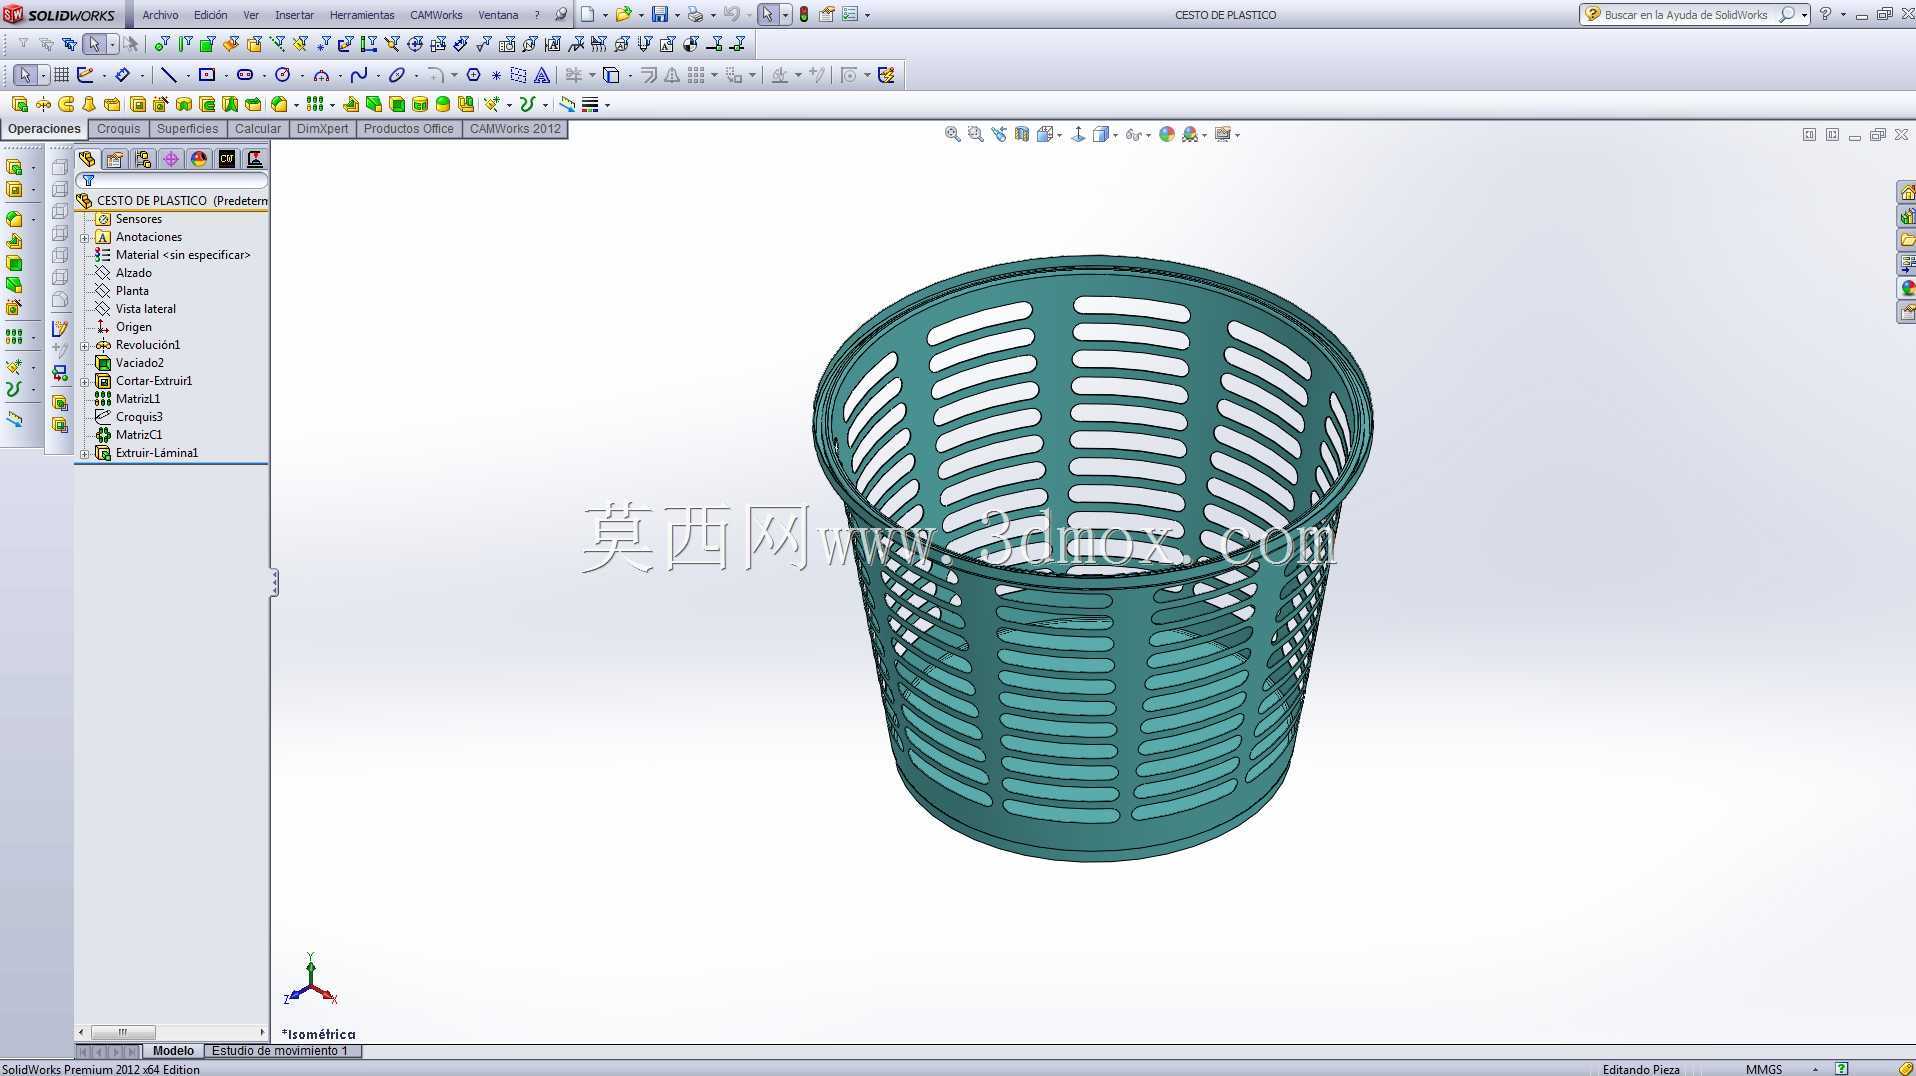Open the DimXpertManager tab icon

click(x=171, y=159)
